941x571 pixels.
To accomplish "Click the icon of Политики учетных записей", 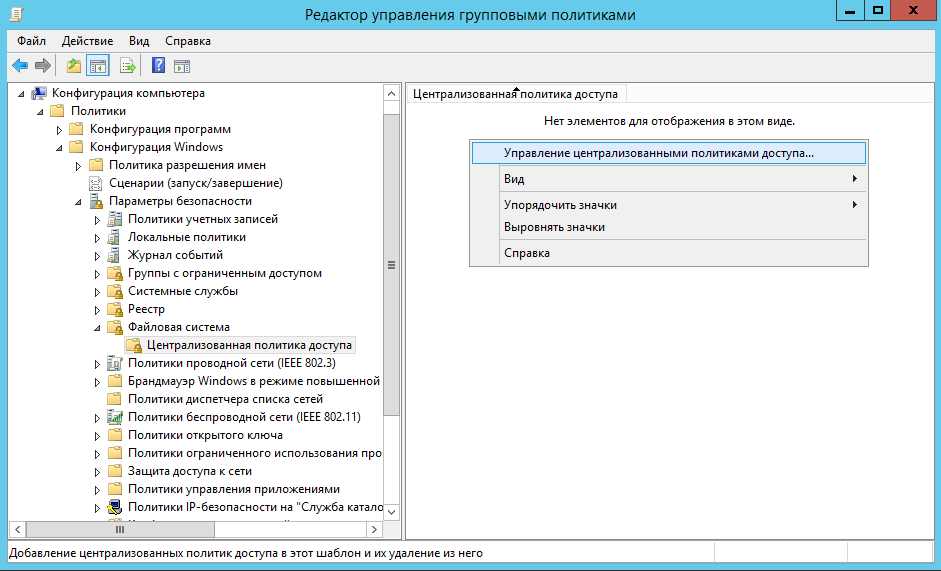I will (x=115, y=219).
